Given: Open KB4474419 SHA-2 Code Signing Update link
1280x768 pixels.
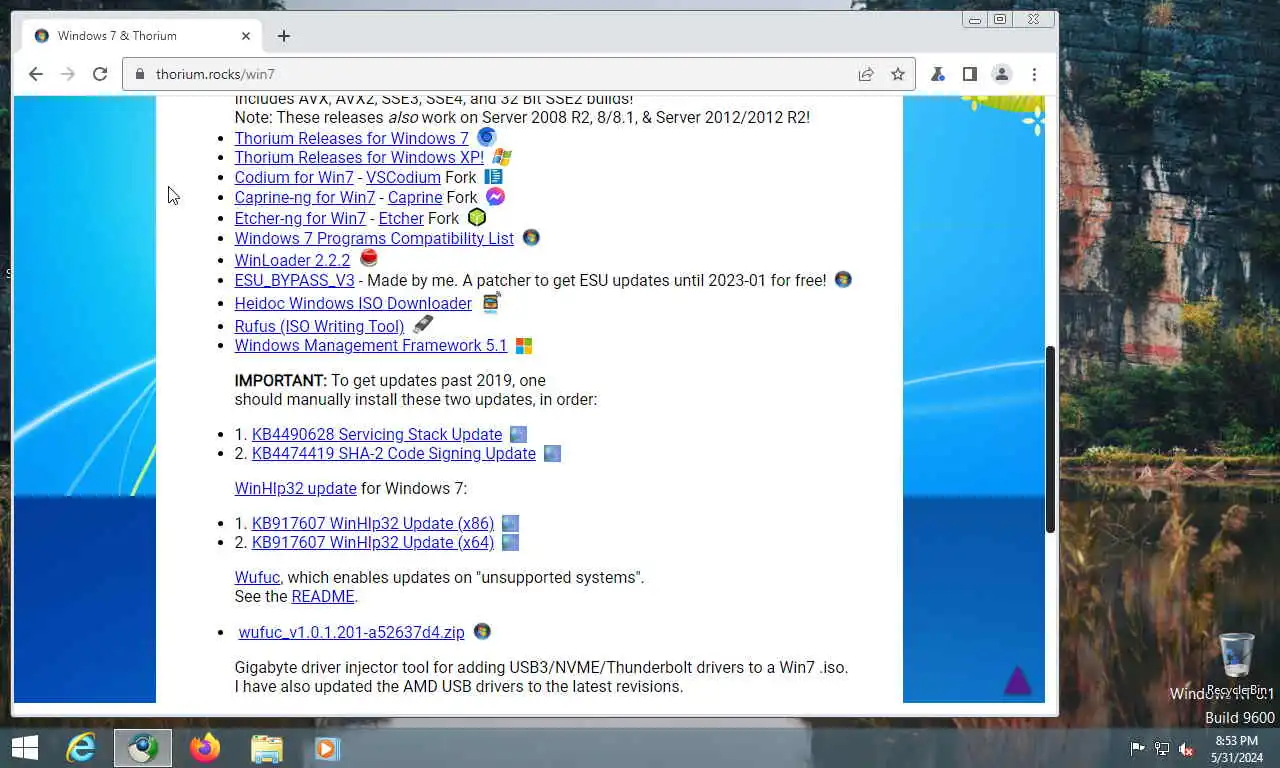Looking at the screenshot, I should 394,453.
